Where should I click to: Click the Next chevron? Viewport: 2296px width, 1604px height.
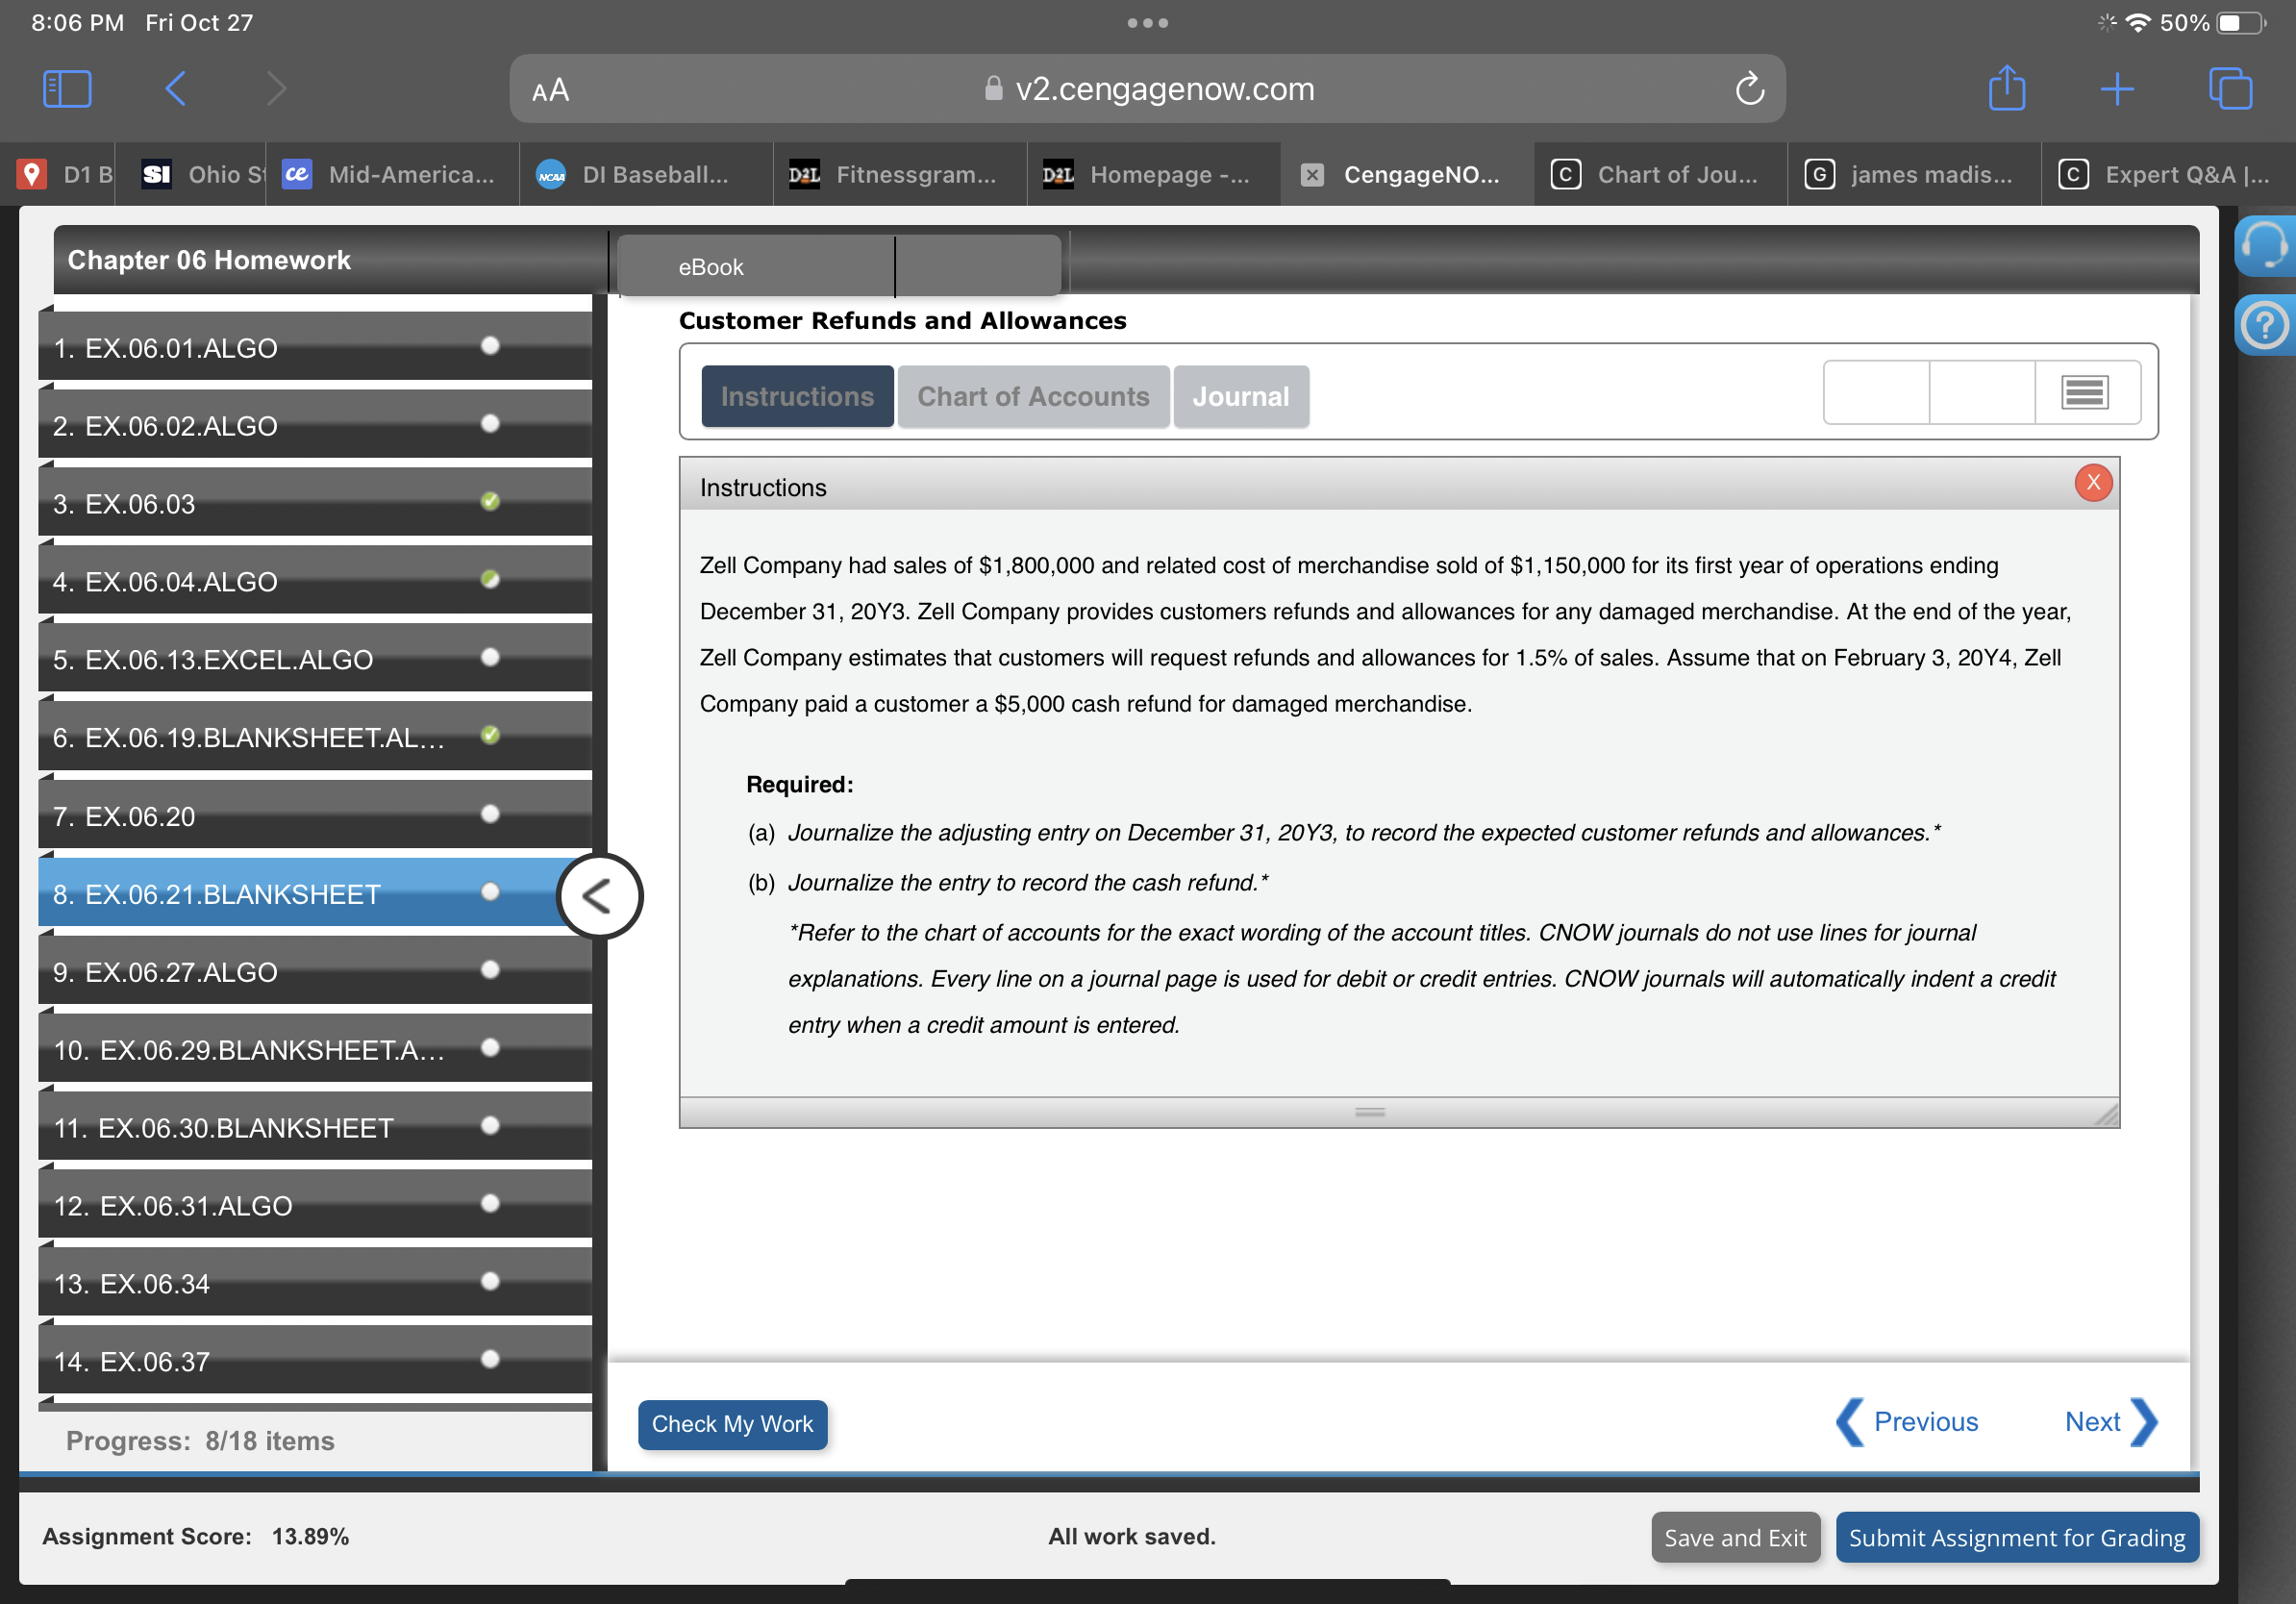pyautogui.click(x=2143, y=1422)
